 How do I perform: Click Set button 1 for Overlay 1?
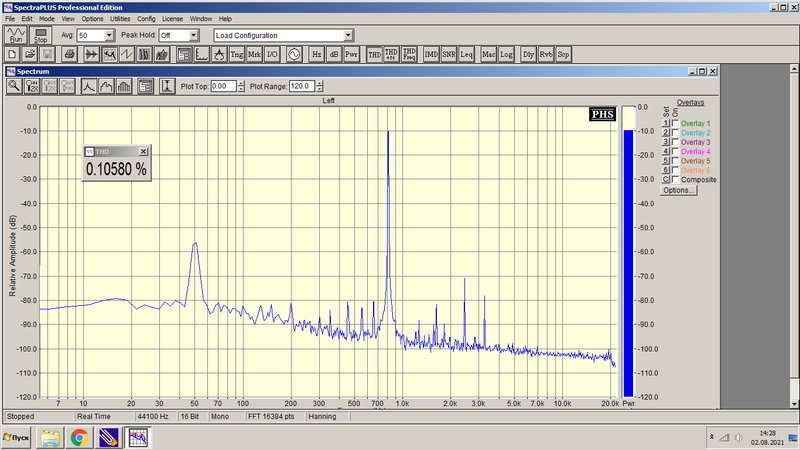[666, 123]
